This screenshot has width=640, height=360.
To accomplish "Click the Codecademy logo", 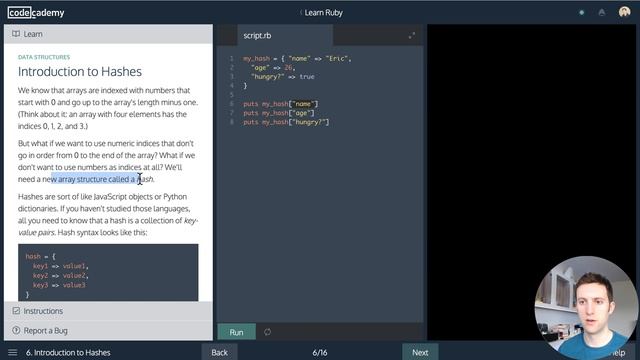I will [x=36, y=13].
